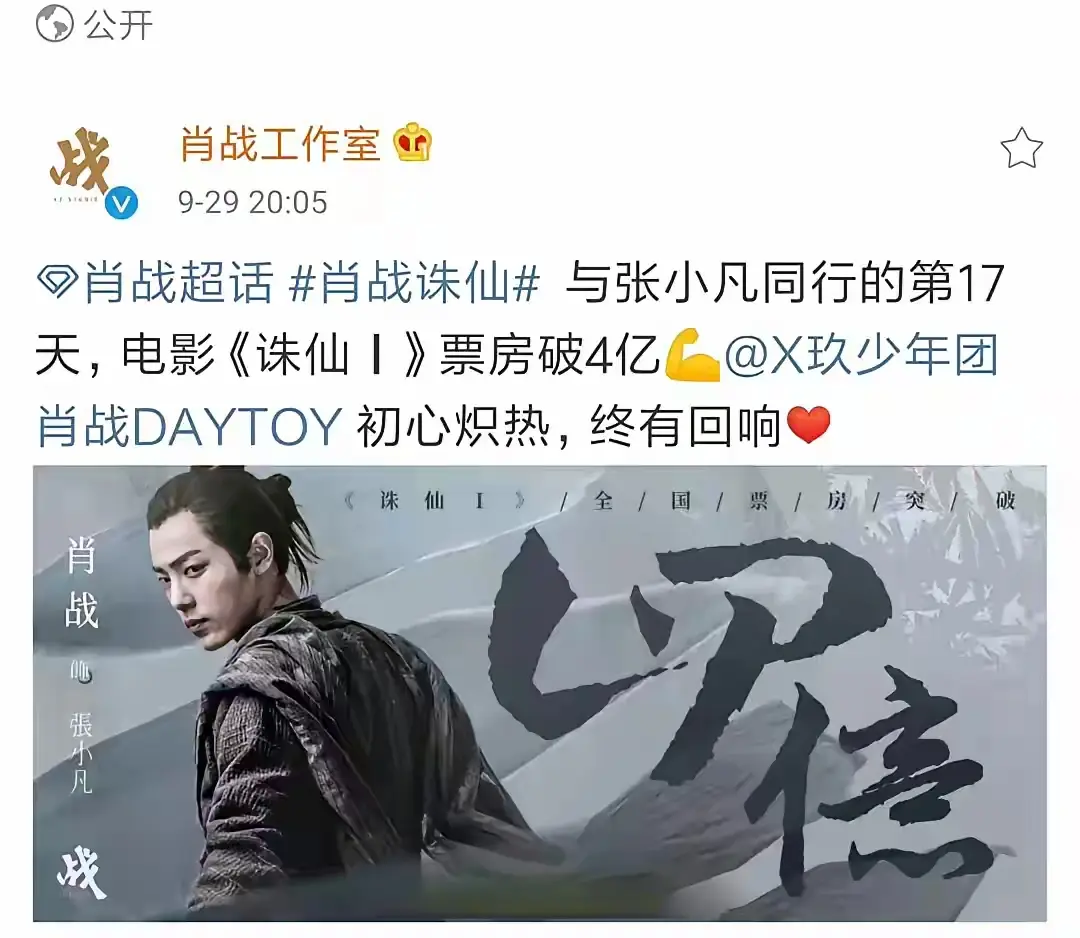Click the globe public-visibility icon
The image size is (1080, 938).
[x=54, y=23]
